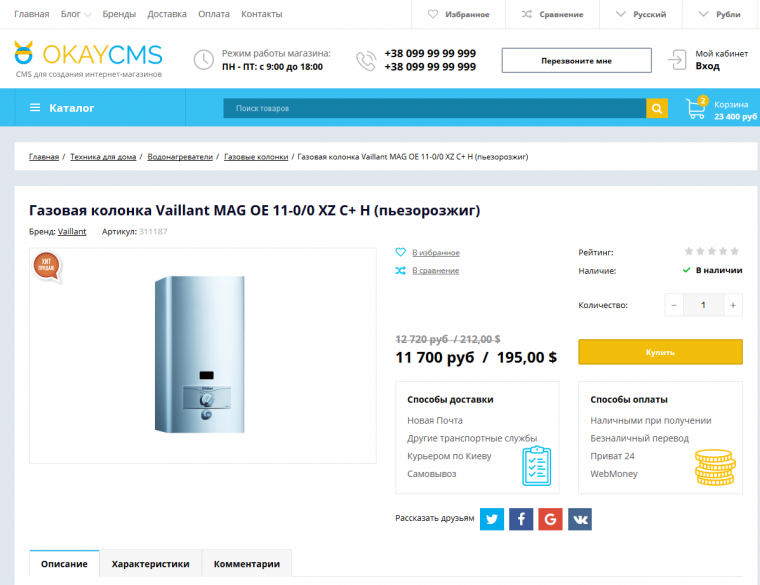The height and width of the screenshot is (585, 760).
Task: Switch to the Комментарии tab
Action: (247, 564)
